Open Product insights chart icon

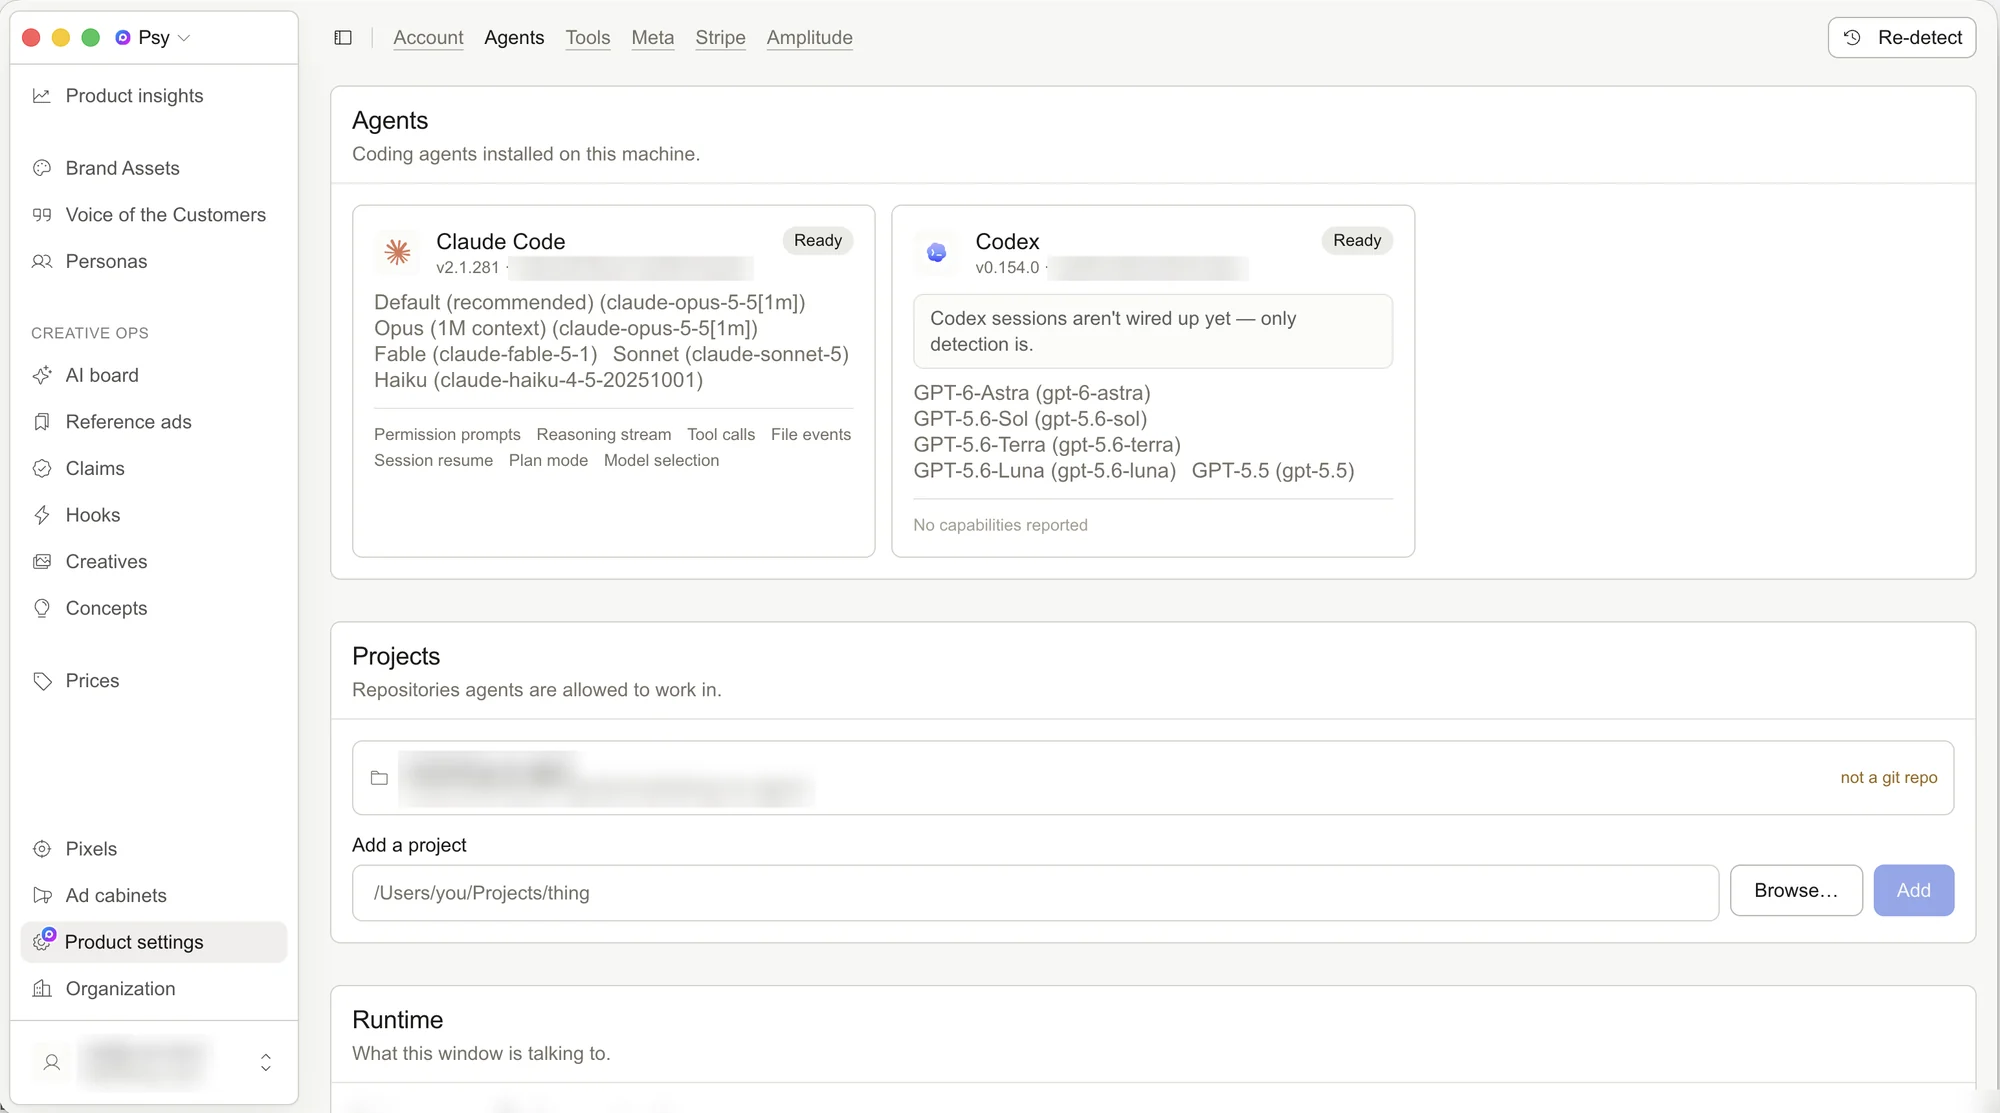tap(42, 96)
